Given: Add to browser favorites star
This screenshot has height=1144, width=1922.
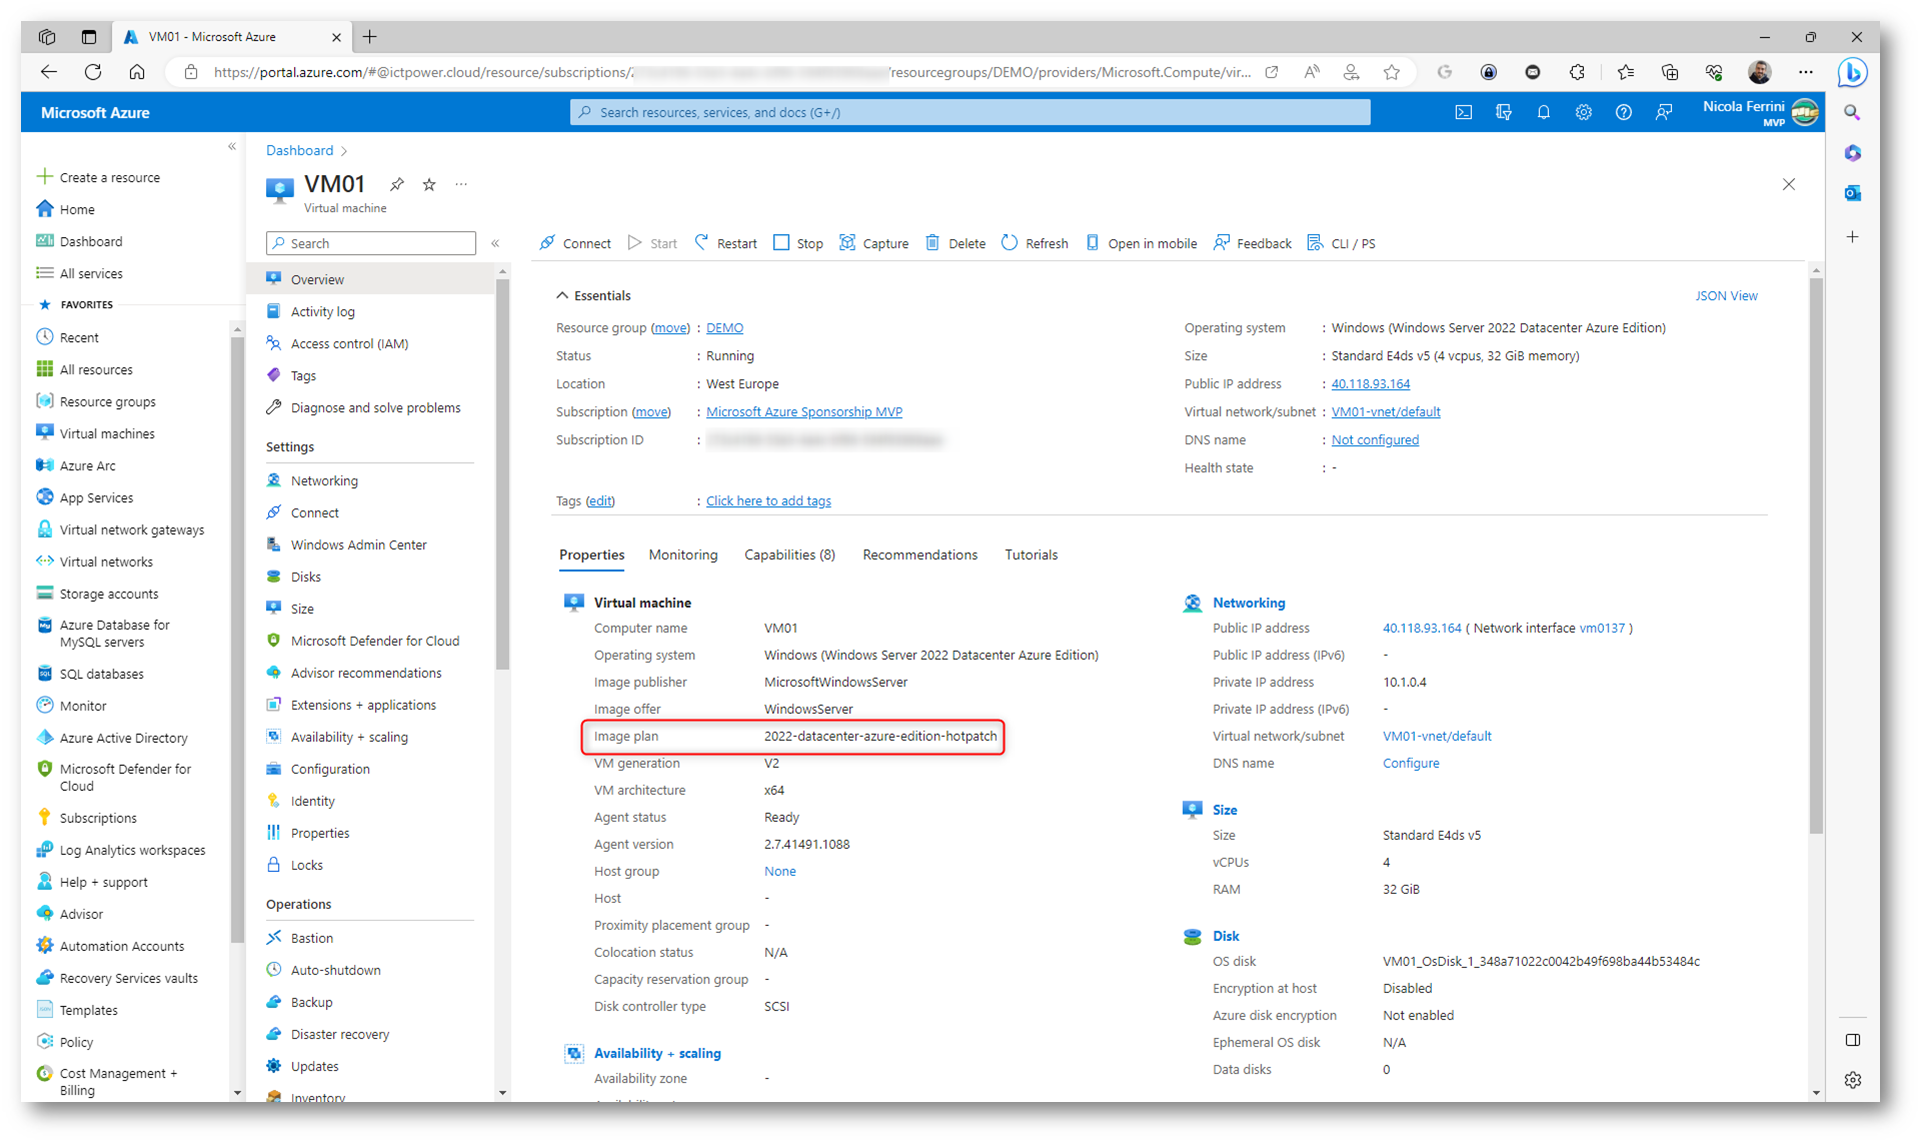Looking at the screenshot, I should 1391,72.
